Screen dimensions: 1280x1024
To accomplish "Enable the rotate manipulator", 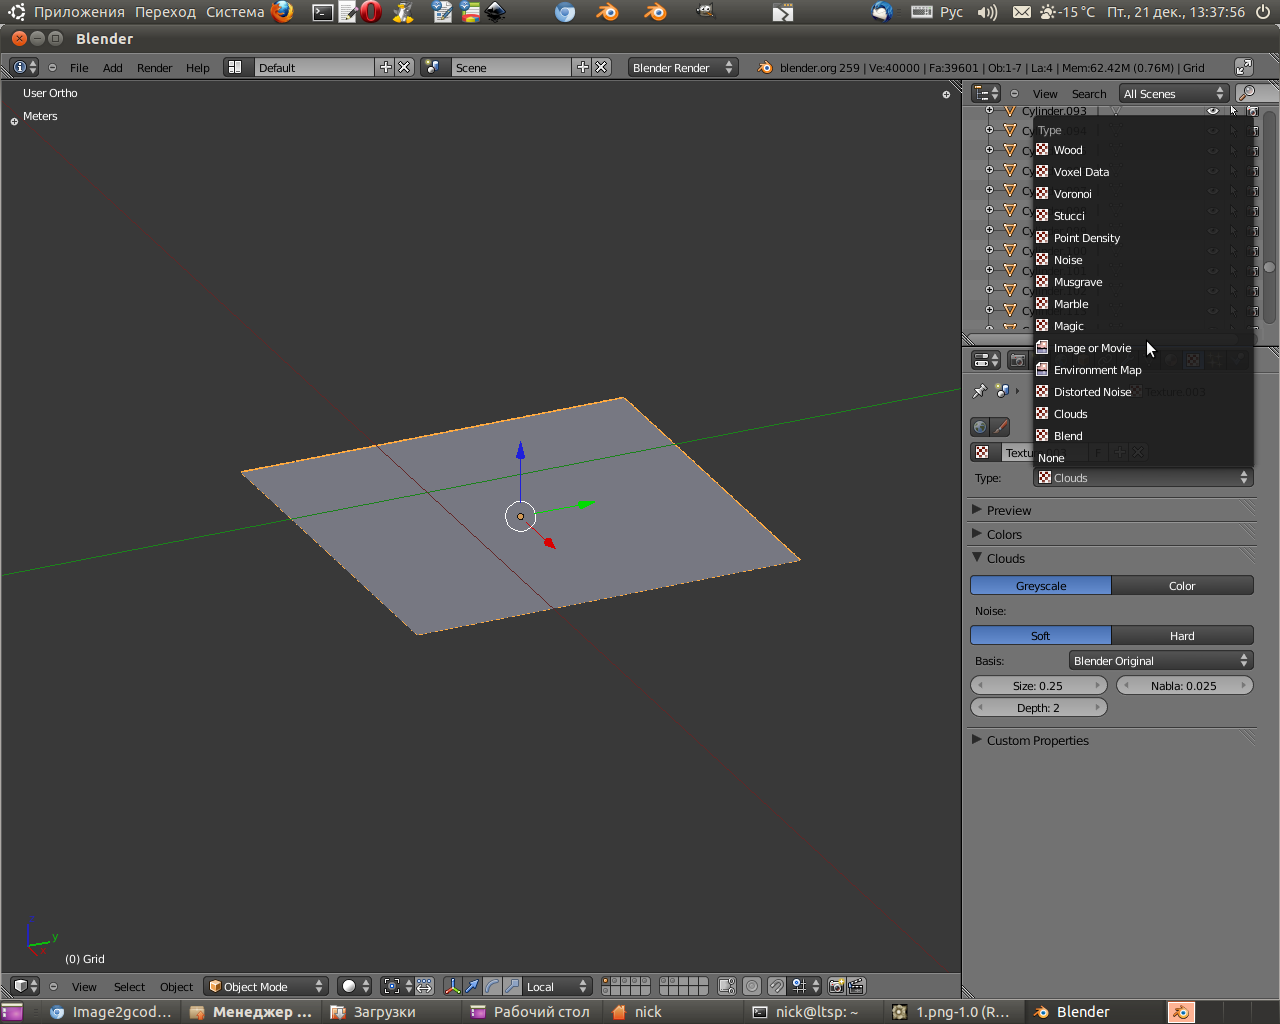I will (x=492, y=986).
